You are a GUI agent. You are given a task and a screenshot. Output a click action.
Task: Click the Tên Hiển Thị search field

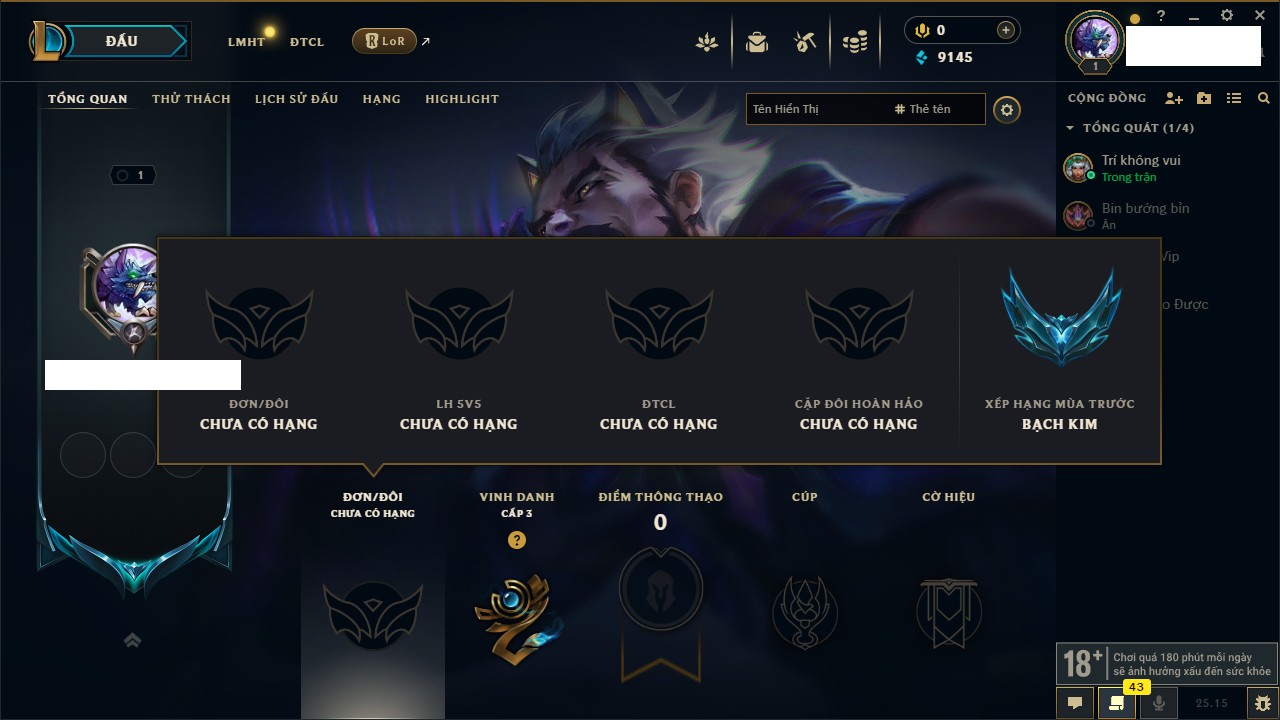(815, 109)
